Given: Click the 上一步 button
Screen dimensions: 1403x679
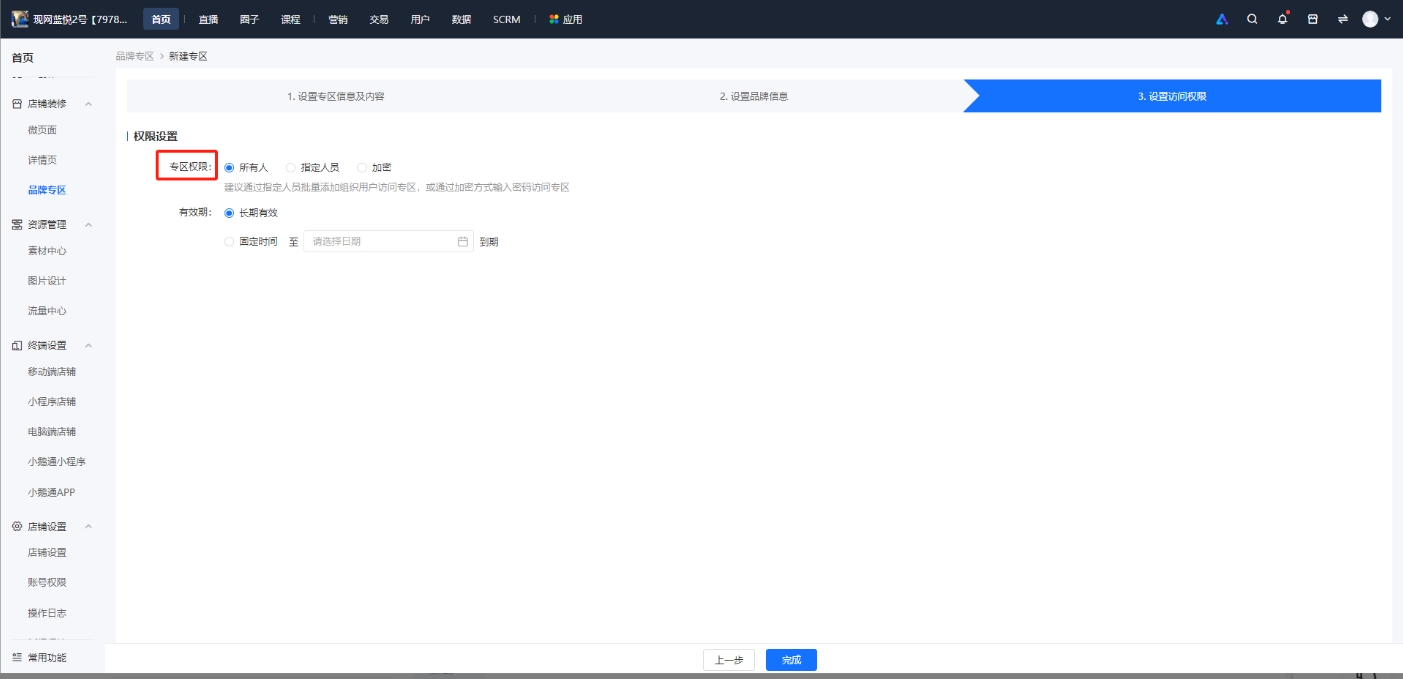Looking at the screenshot, I should coord(729,659).
